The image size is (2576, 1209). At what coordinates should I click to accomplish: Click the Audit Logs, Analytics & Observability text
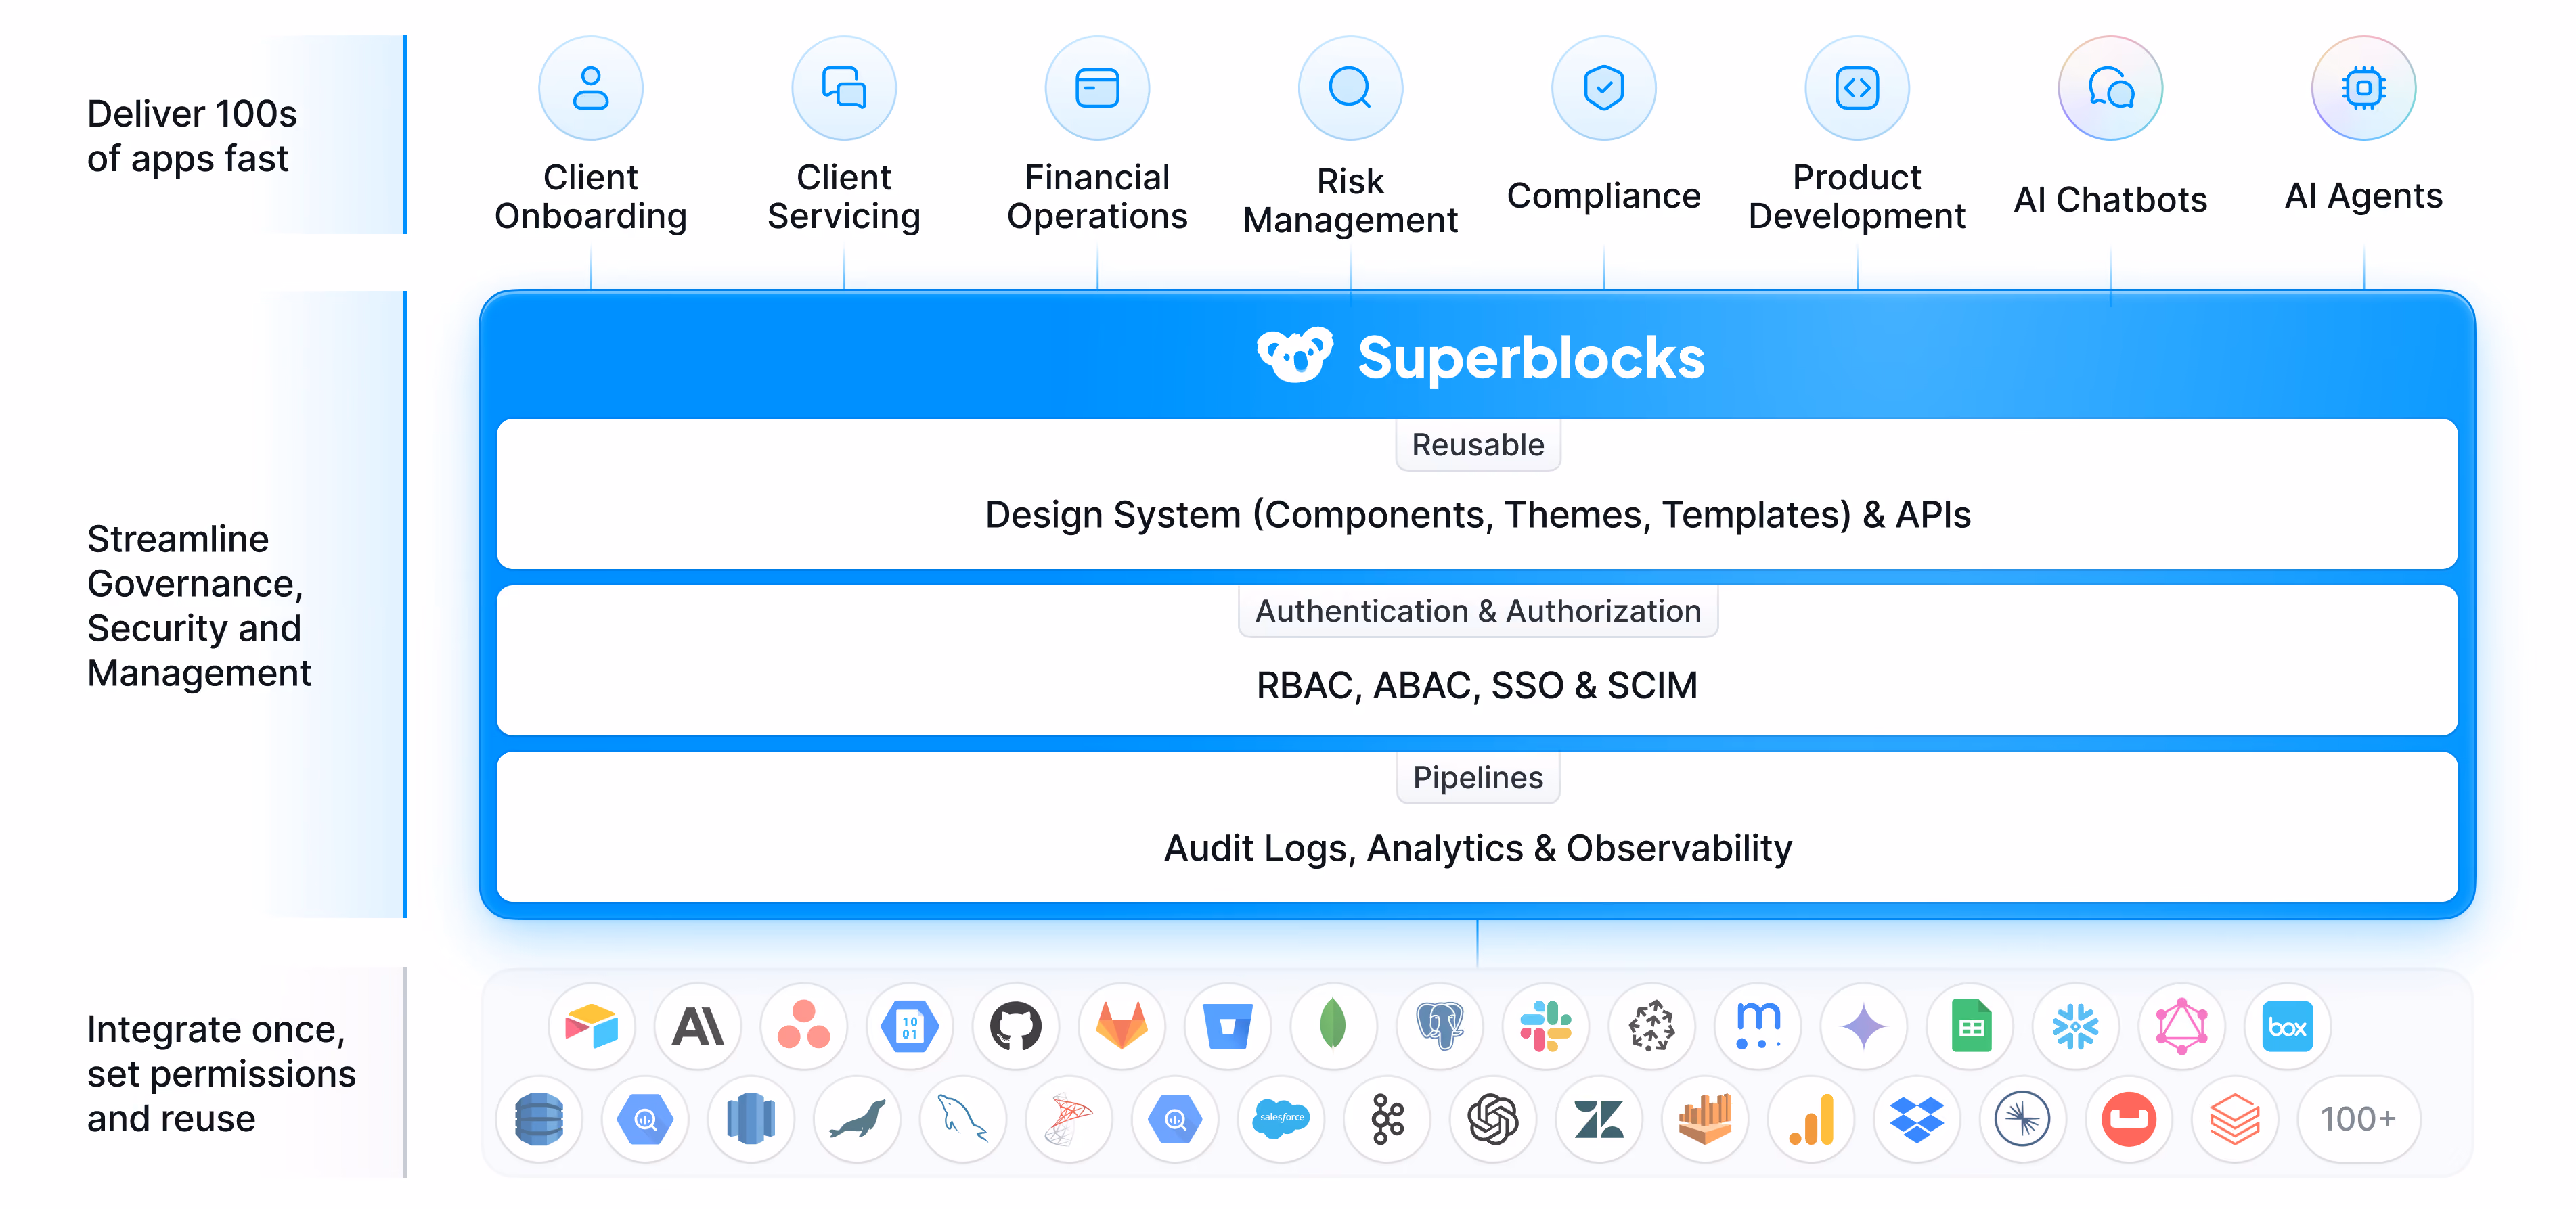pos(1478,848)
